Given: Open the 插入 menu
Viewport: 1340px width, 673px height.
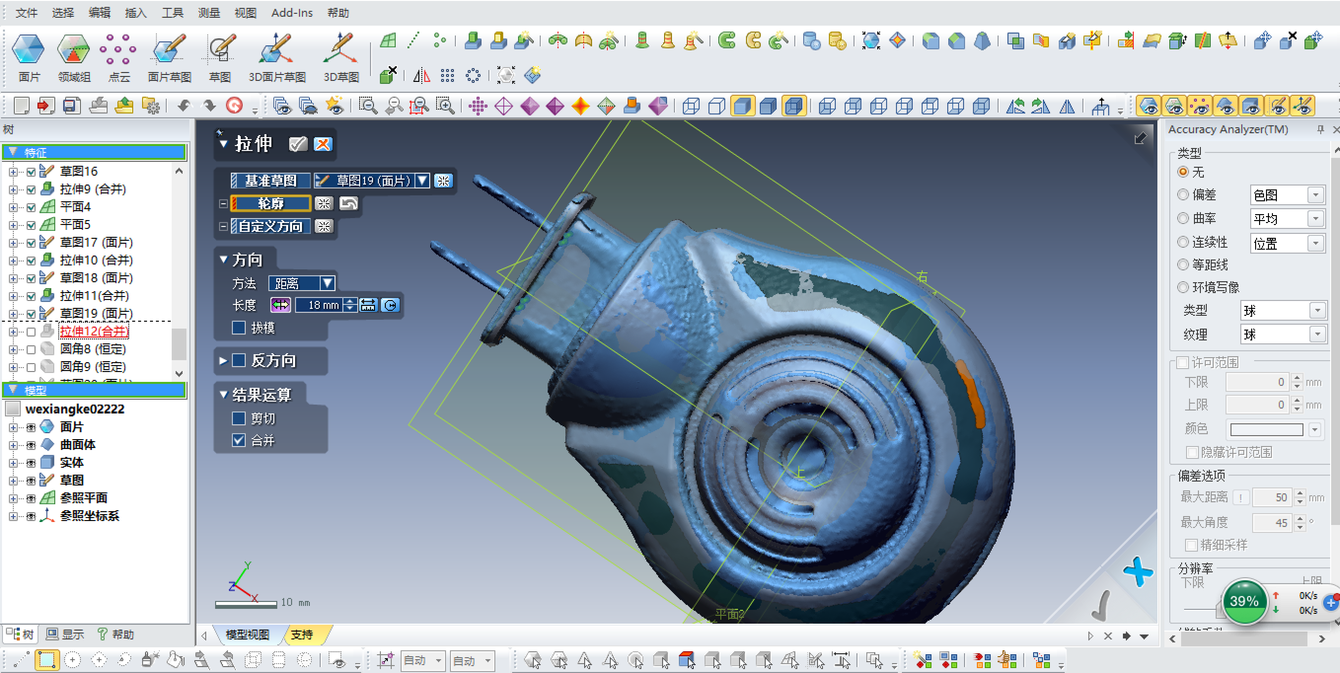Looking at the screenshot, I should tap(136, 13).
